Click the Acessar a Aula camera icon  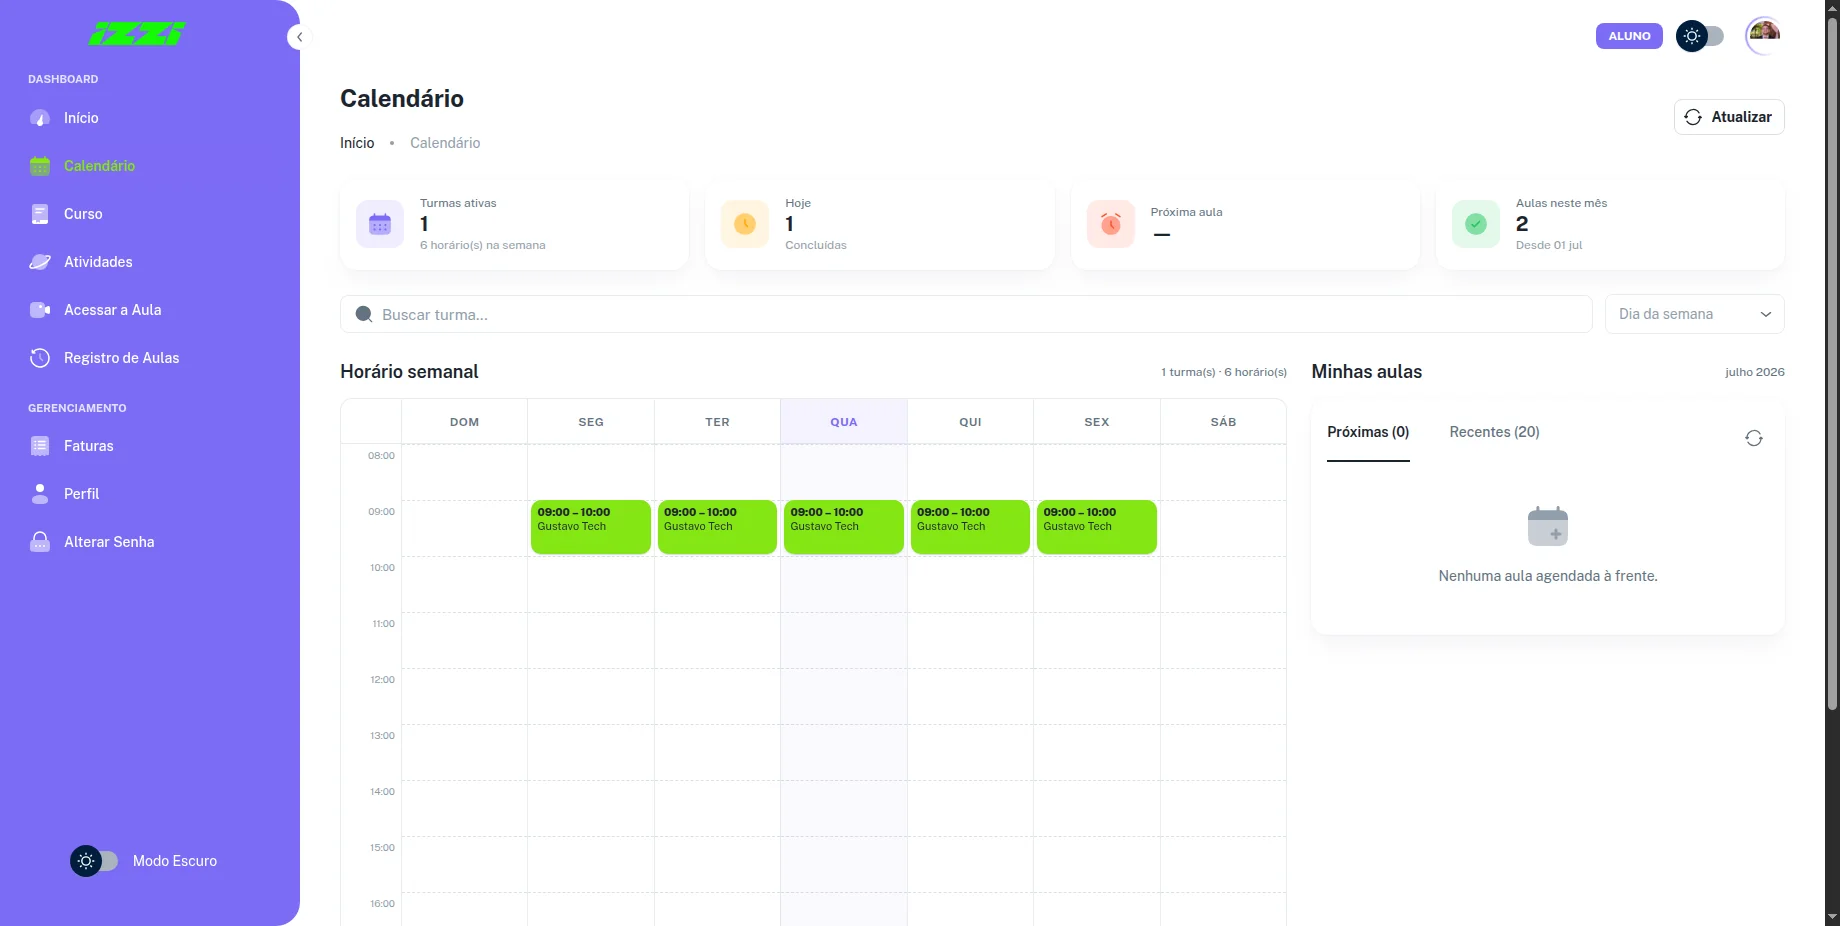40,310
